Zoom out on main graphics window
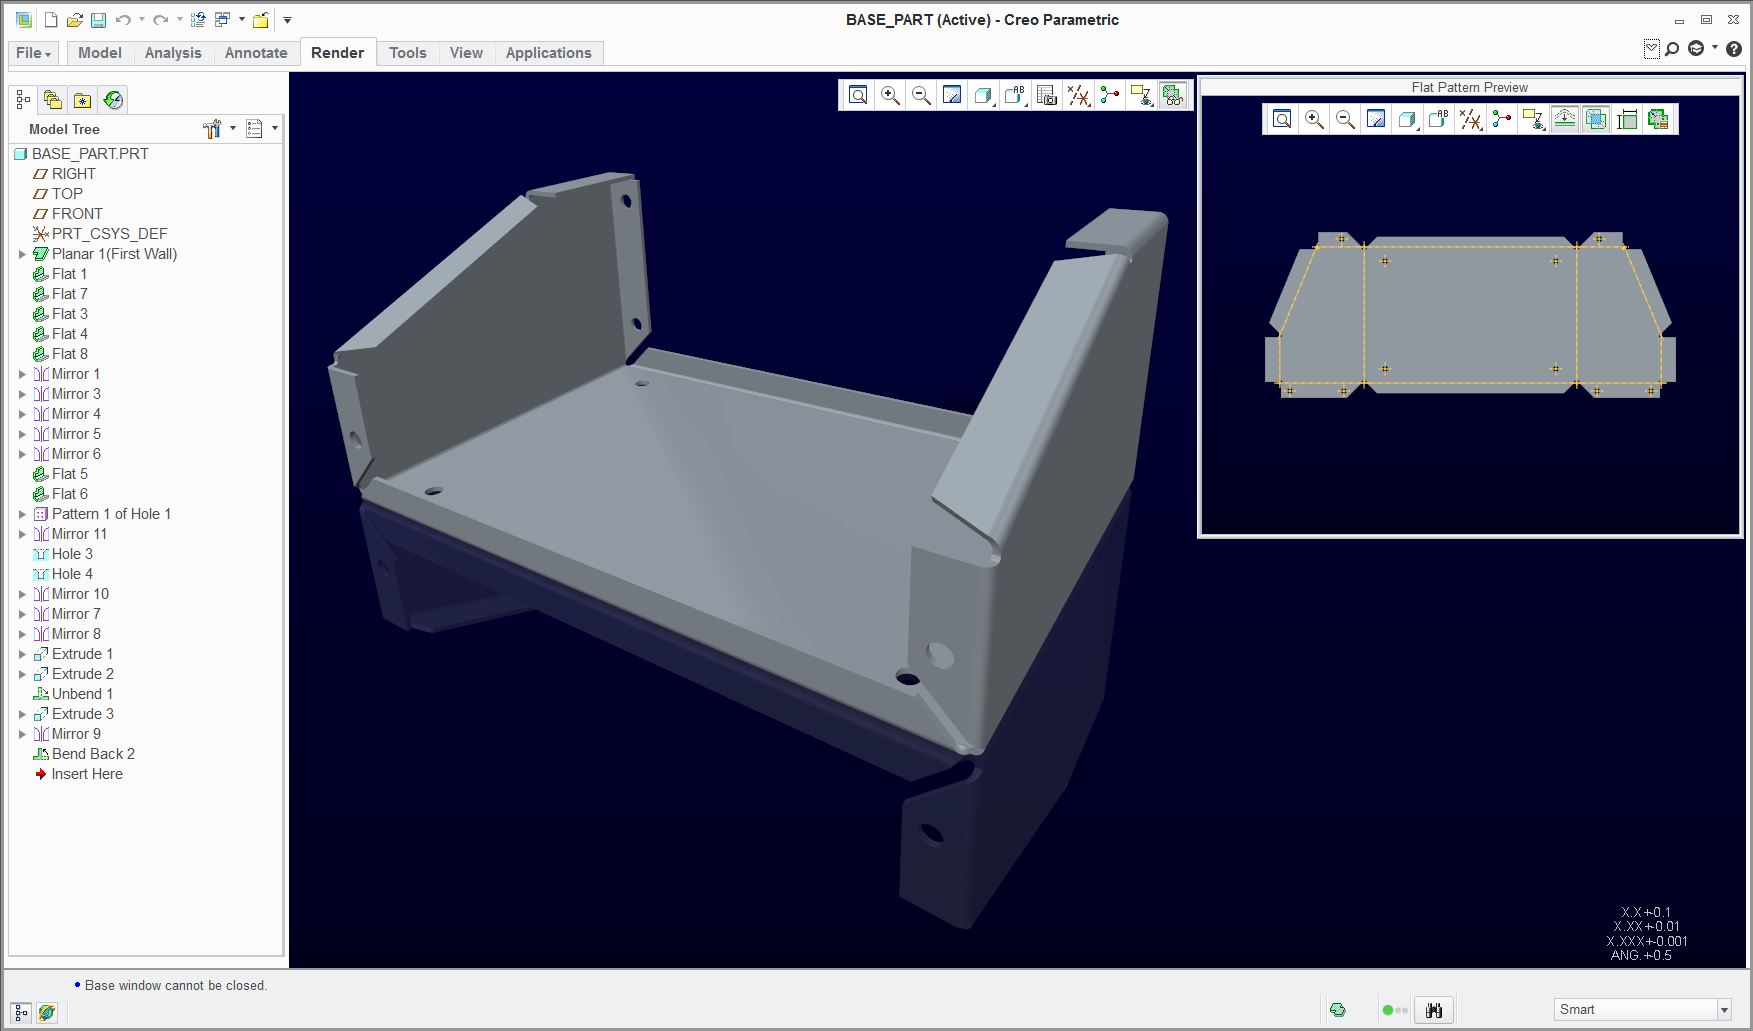The image size is (1753, 1031). pos(921,95)
